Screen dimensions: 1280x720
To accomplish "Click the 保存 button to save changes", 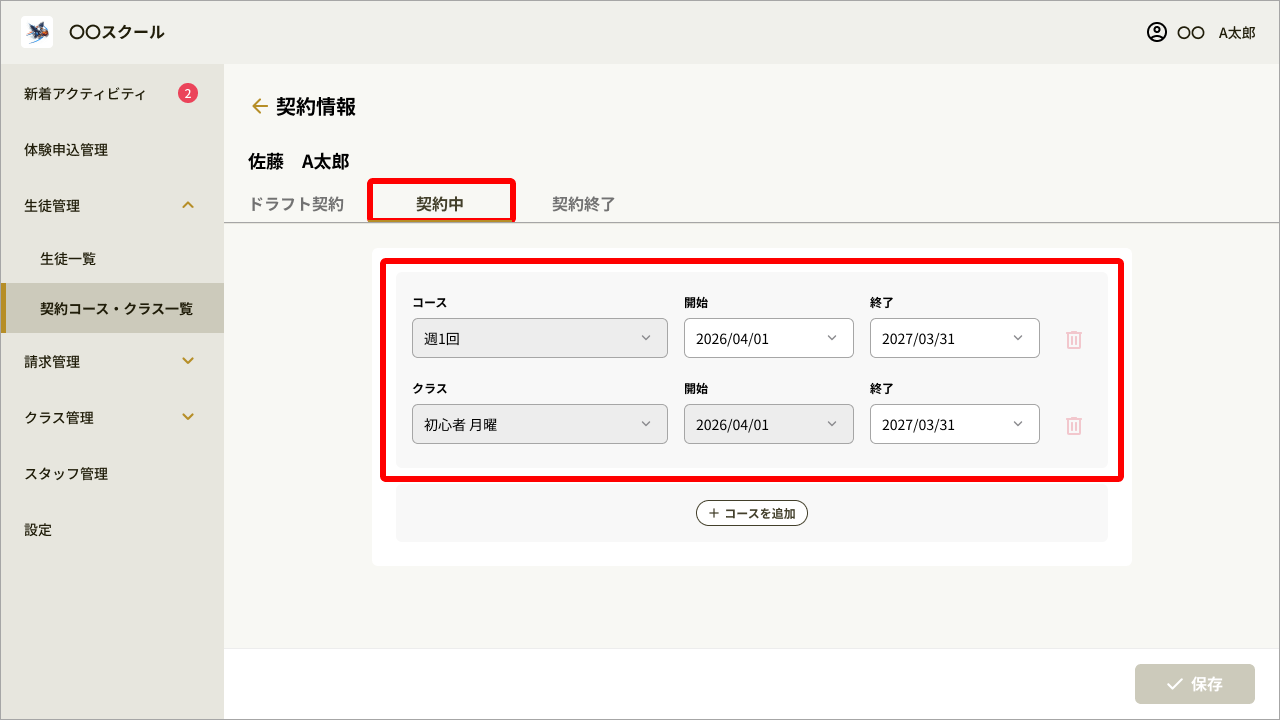I will point(1195,684).
